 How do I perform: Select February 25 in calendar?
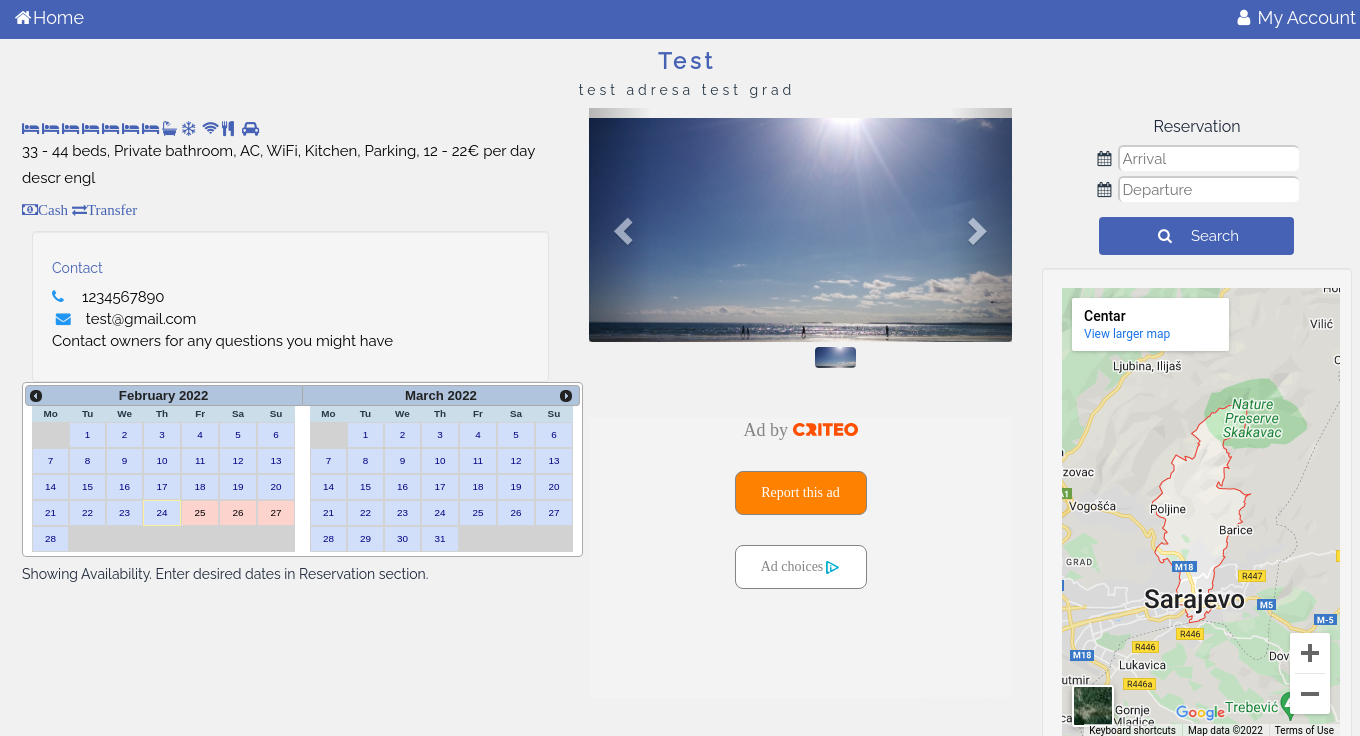(200, 513)
